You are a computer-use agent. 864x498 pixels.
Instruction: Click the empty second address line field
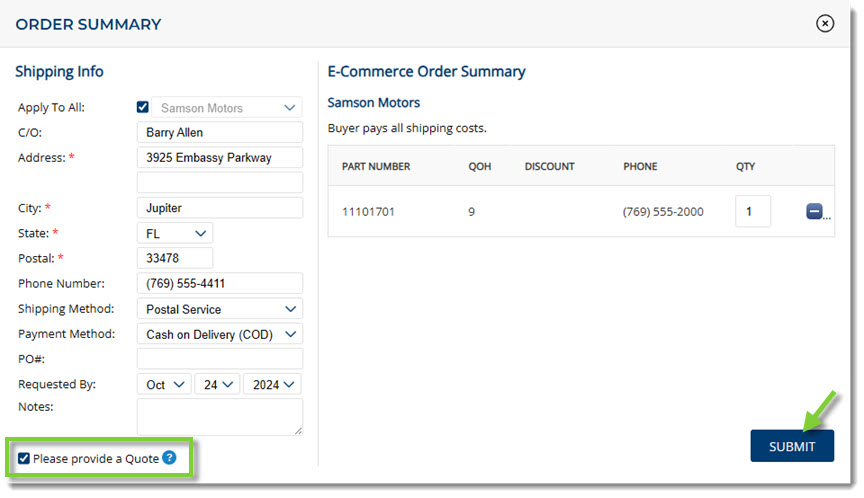tap(220, 182)
